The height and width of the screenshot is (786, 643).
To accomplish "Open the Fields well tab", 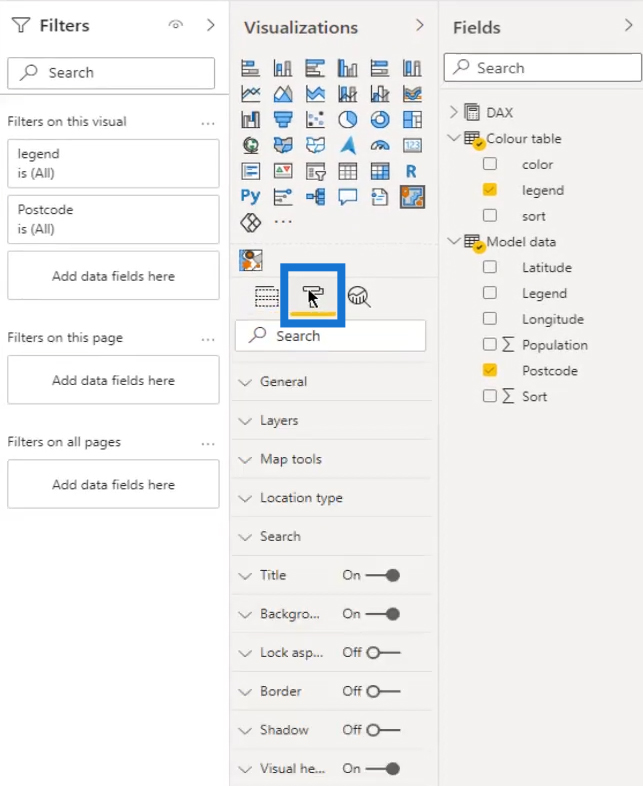I will coord(267,297).
